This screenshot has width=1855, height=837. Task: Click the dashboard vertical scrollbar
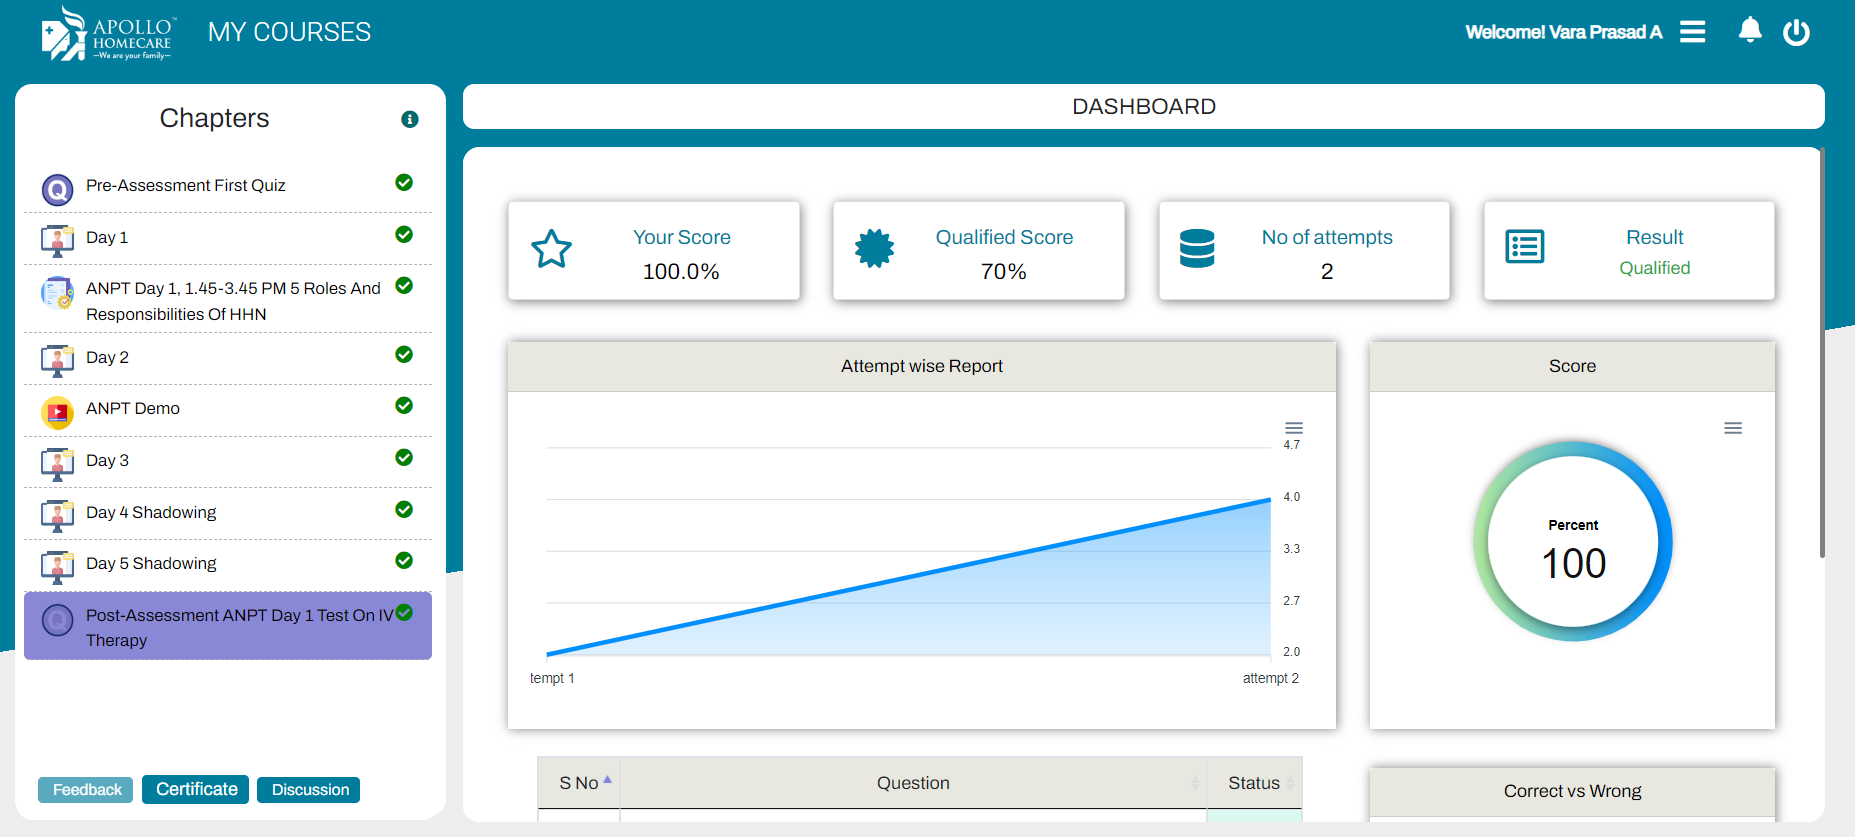(1821, 352)
